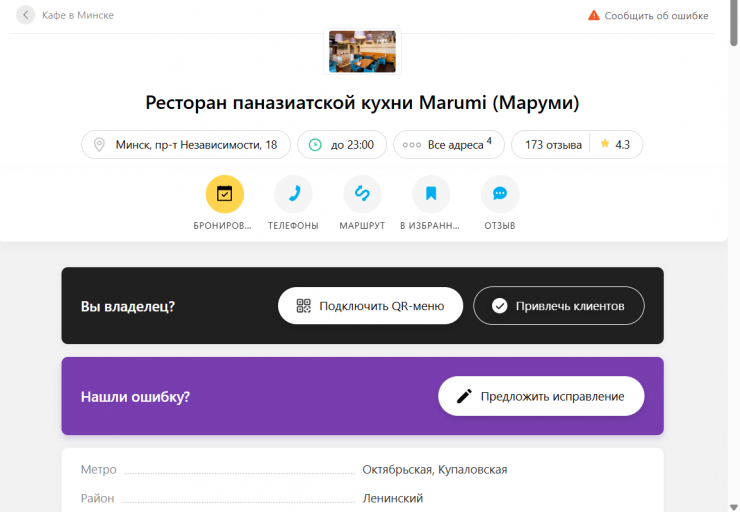Open 173 отзыва reviews
Image resolution: width=740 pixels, height=512 pixels.
click(x=553, y=145)
